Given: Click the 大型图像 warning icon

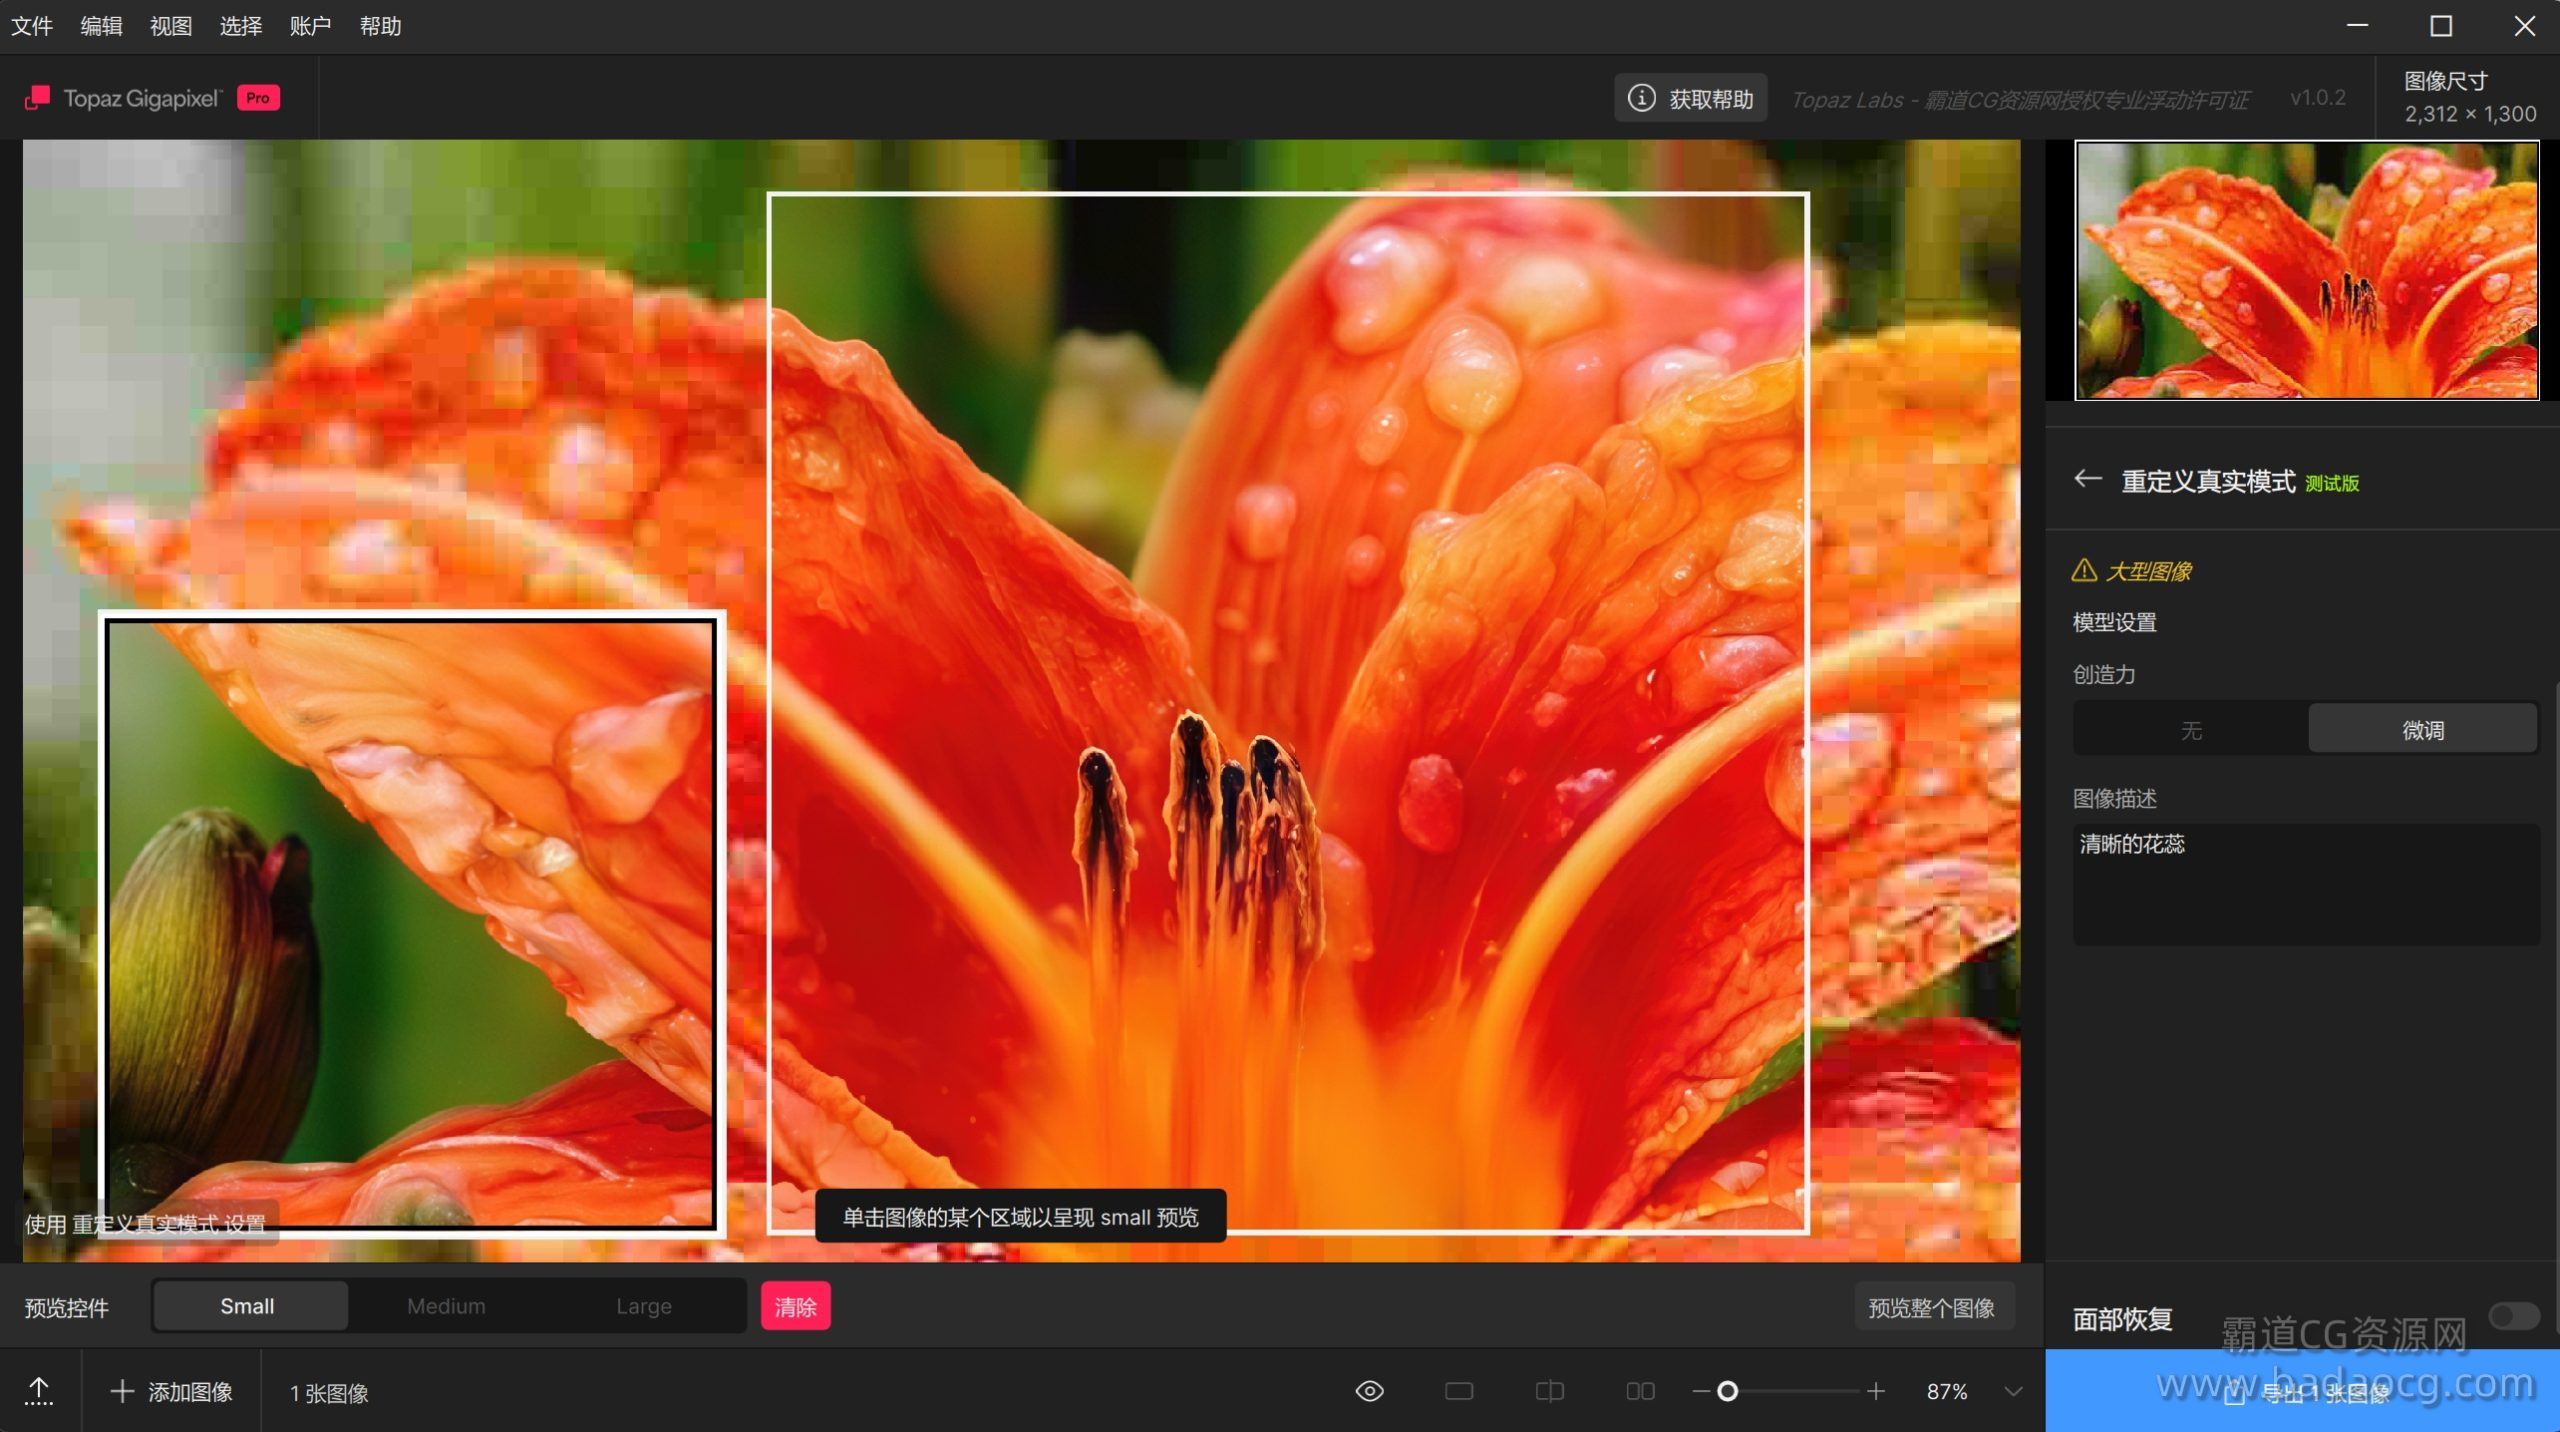Looking at the screenshot, I should pos(2084,570).
